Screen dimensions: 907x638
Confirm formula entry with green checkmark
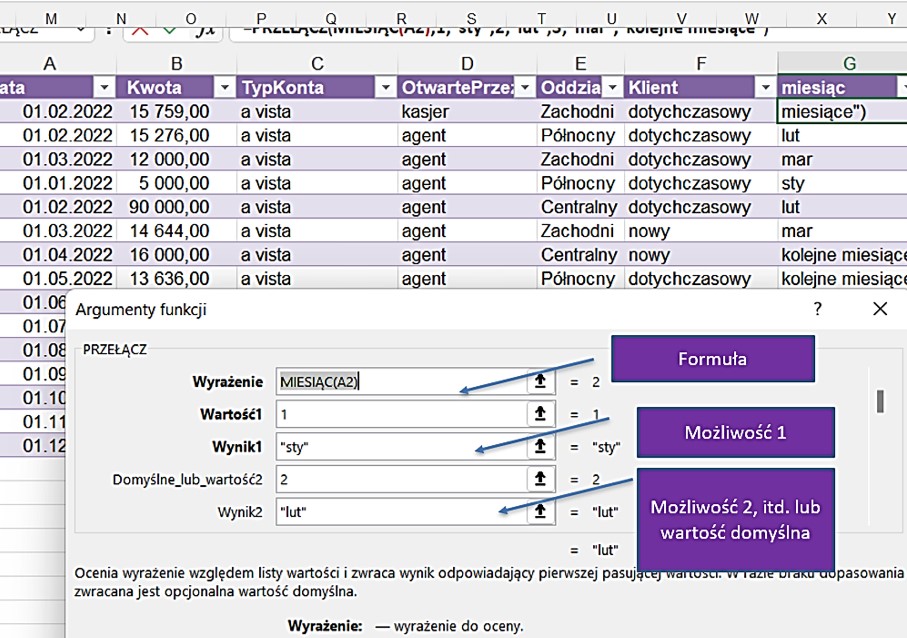pyautogui.click(x=169, y=29)
